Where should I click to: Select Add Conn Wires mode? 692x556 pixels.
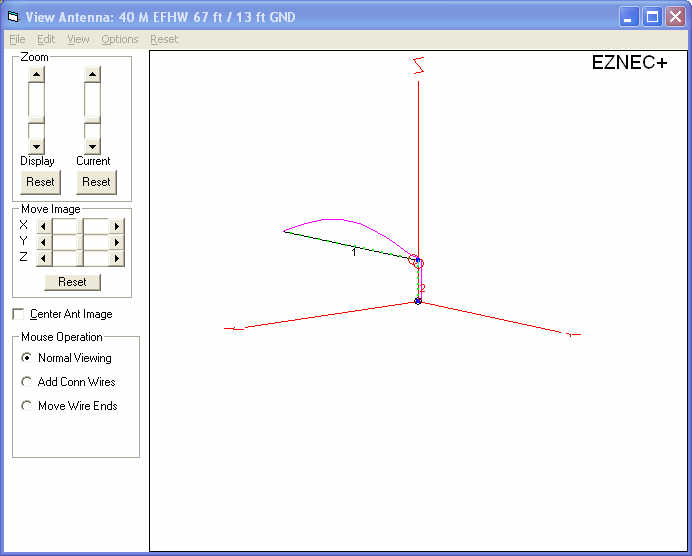[26, 381]
